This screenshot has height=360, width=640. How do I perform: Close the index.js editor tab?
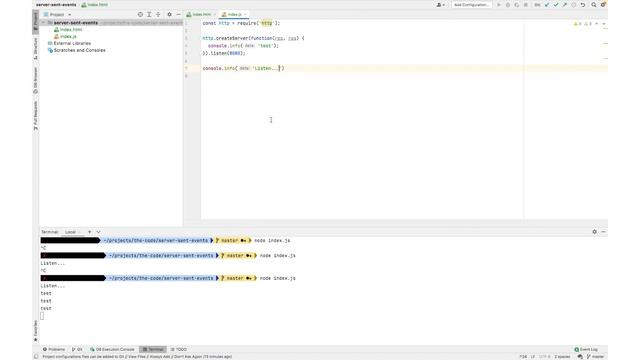tap(245, 14)
